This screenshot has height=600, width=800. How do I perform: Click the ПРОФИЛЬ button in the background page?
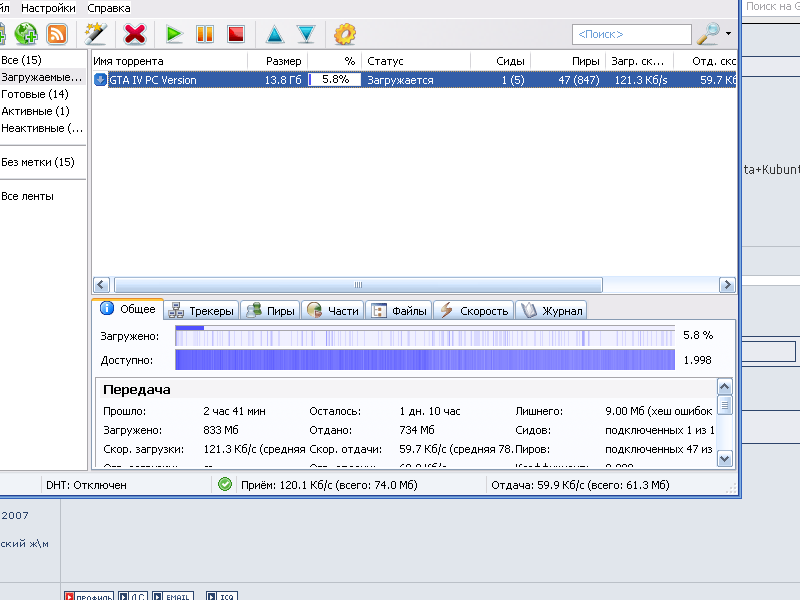click(x=89, y=596)
